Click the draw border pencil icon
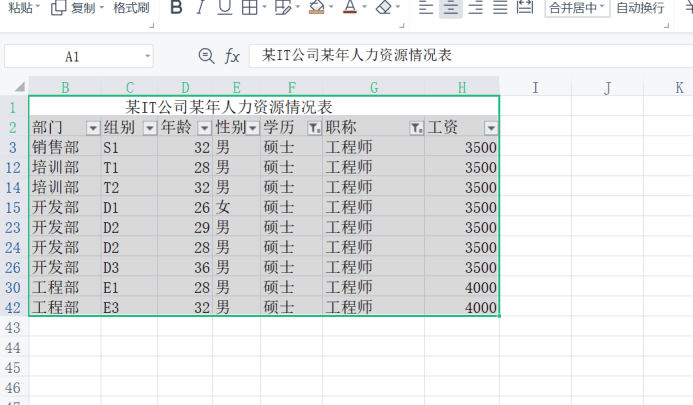The height and width of the screenshot is (405, 693). (x=283, y=7)
